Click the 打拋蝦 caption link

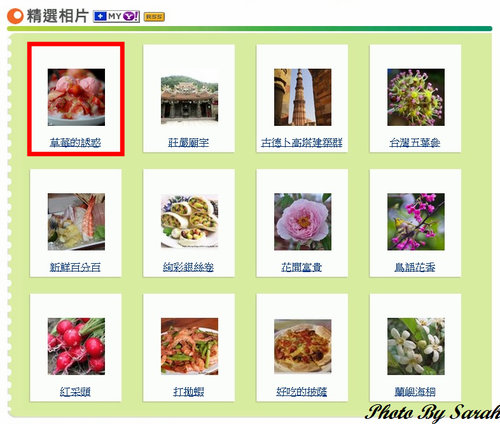coord(189,392)
